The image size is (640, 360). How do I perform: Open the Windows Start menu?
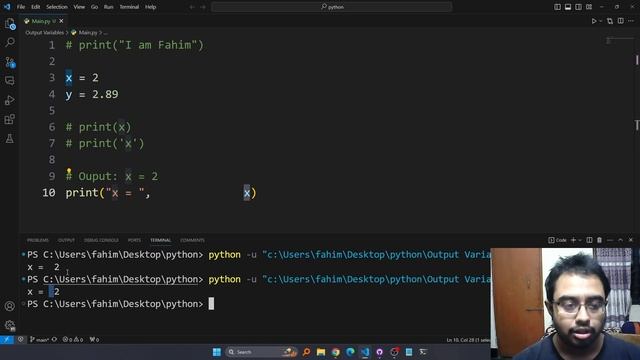coord(217,352)
